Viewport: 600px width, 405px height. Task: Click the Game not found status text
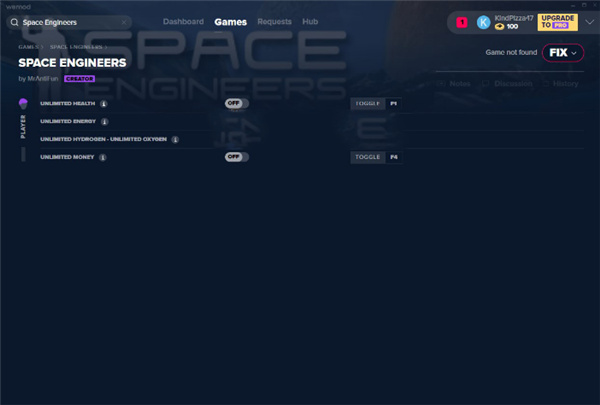(x=511, y=52)
